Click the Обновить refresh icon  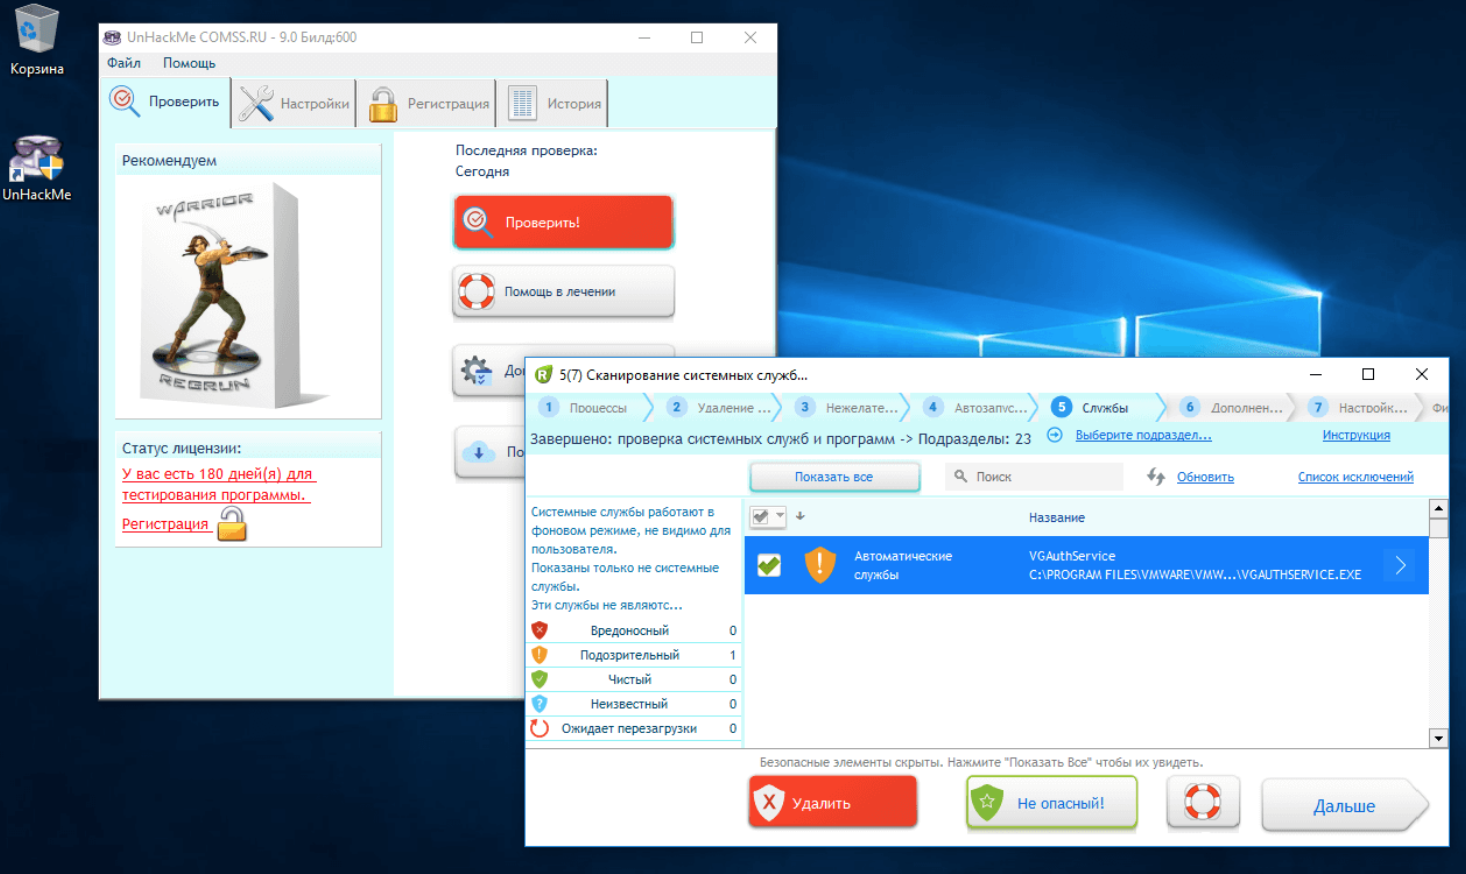1156,477
